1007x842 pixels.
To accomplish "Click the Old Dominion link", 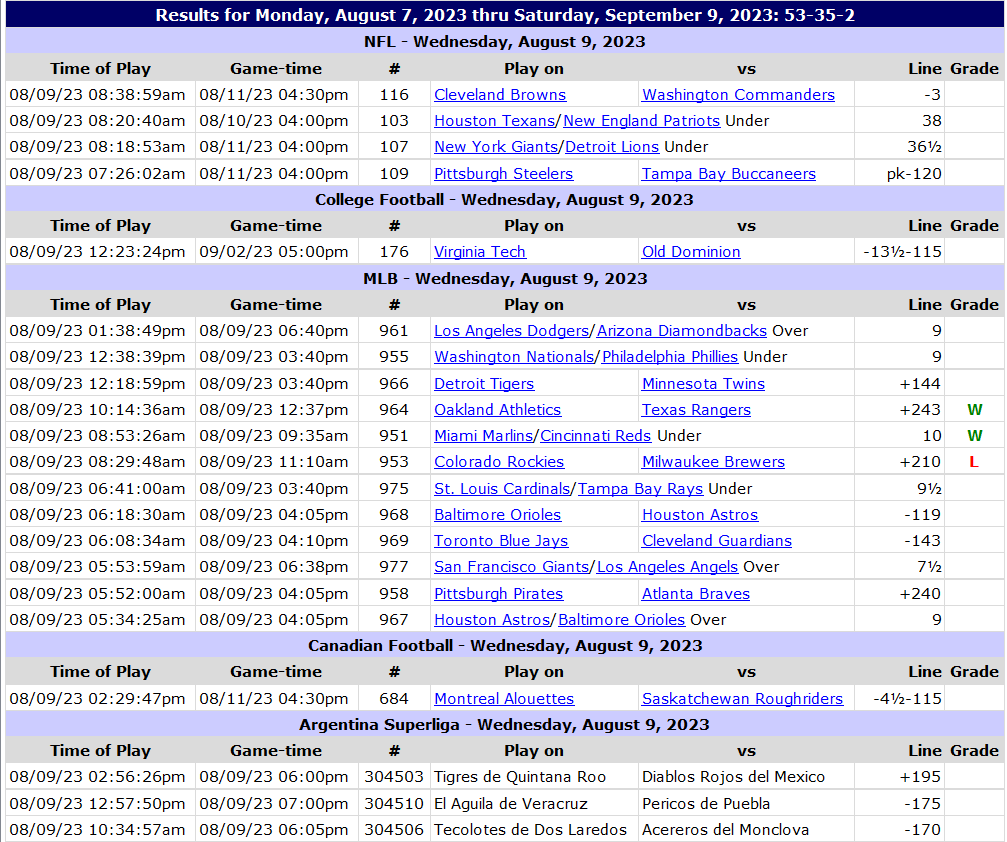I will click(691, 252).
